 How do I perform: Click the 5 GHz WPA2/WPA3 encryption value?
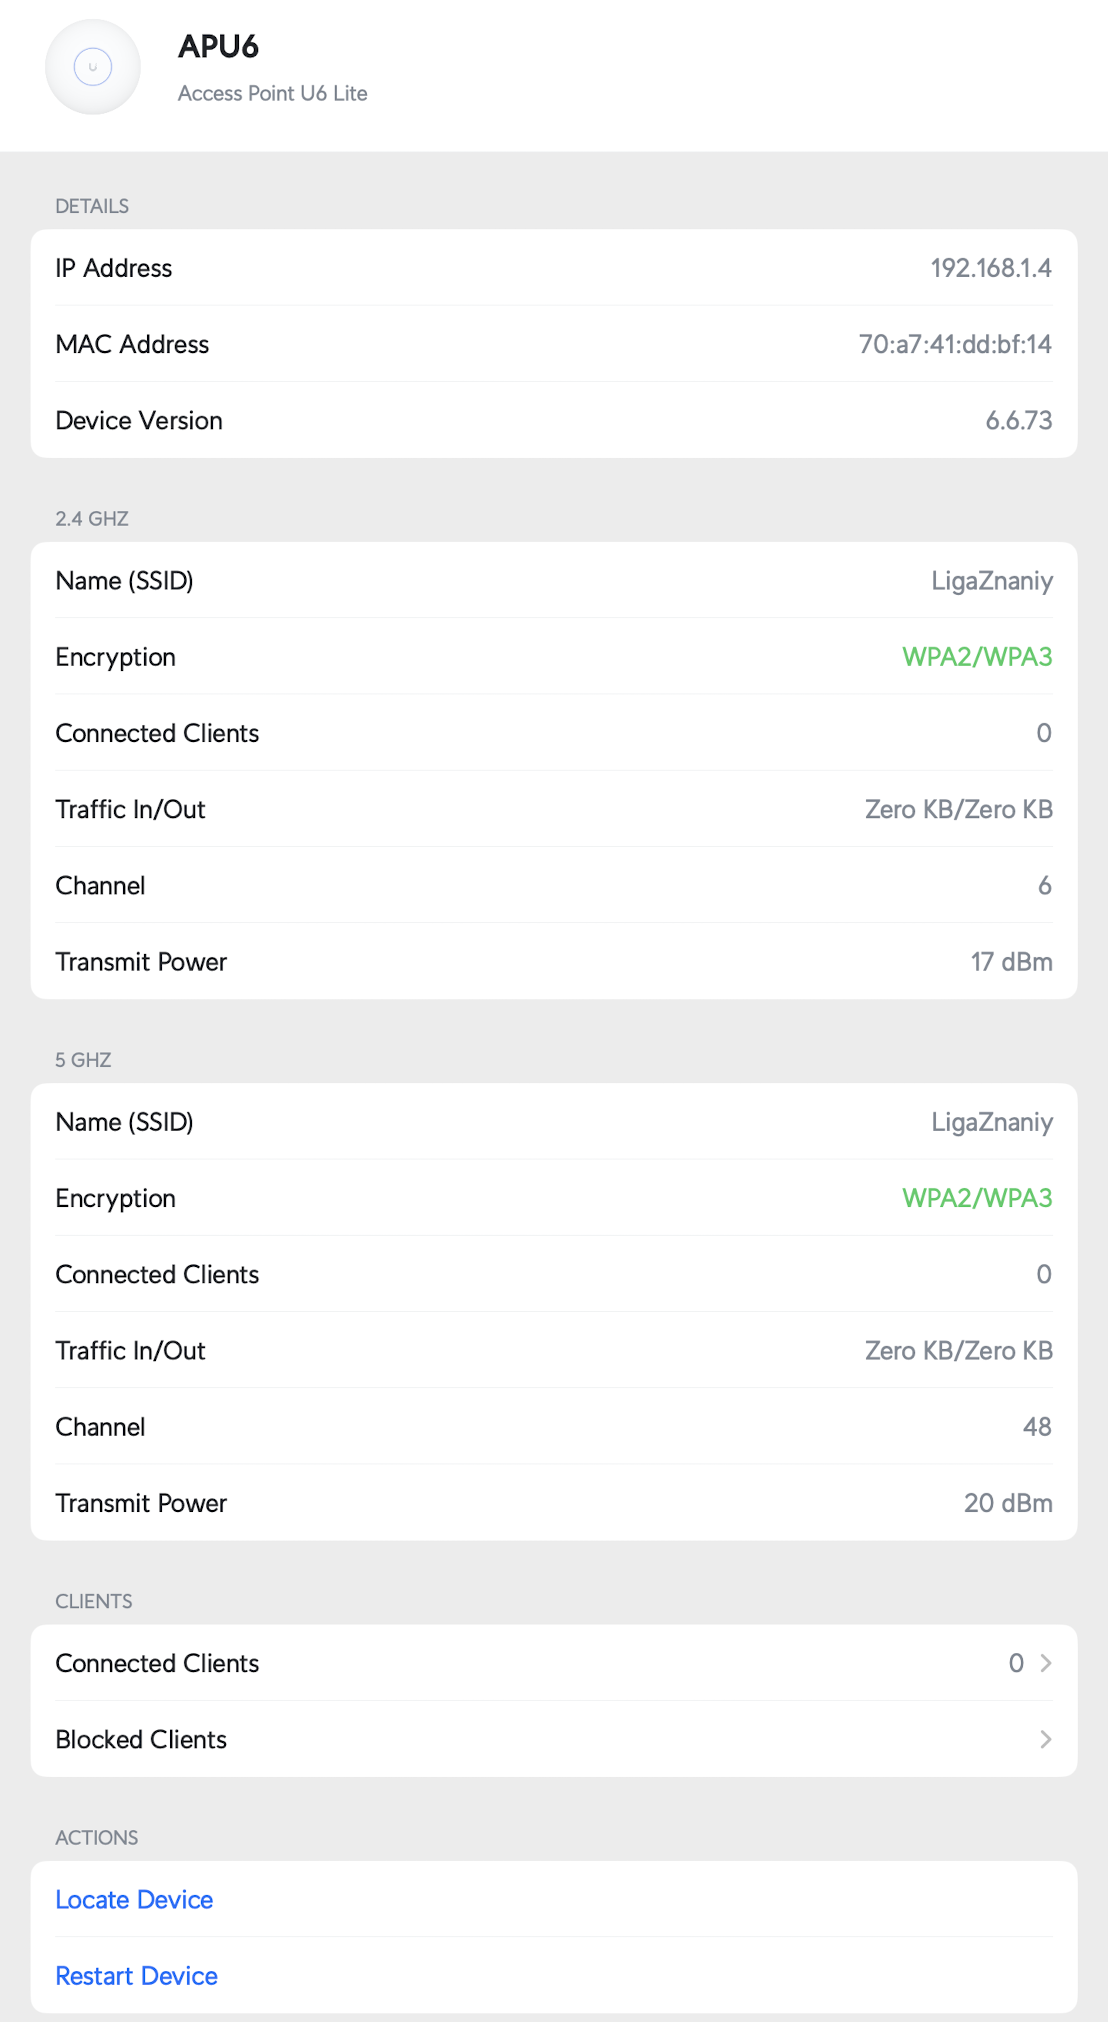click(x=976, y=1198)
